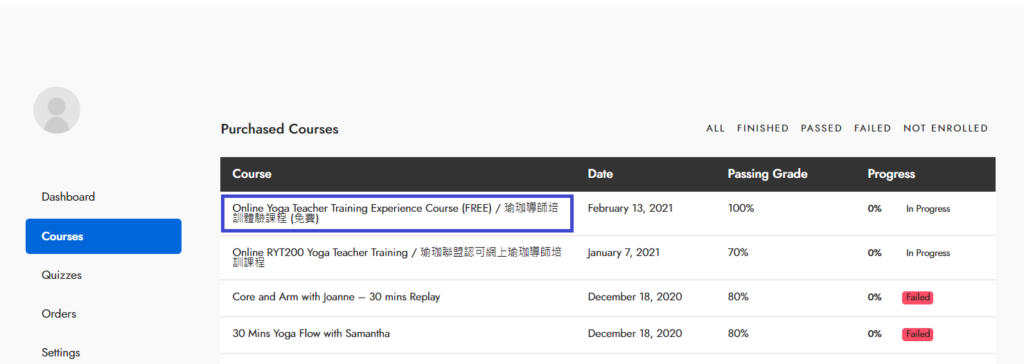1024x364 pixels.
Task: Click the Failed badge for 30 Mins Yoga Flow
Action: 917,334
